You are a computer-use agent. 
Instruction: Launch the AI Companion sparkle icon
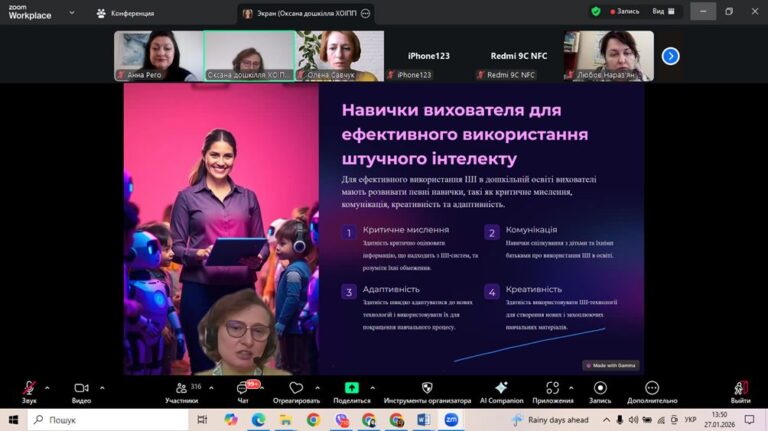pos(501,388)
